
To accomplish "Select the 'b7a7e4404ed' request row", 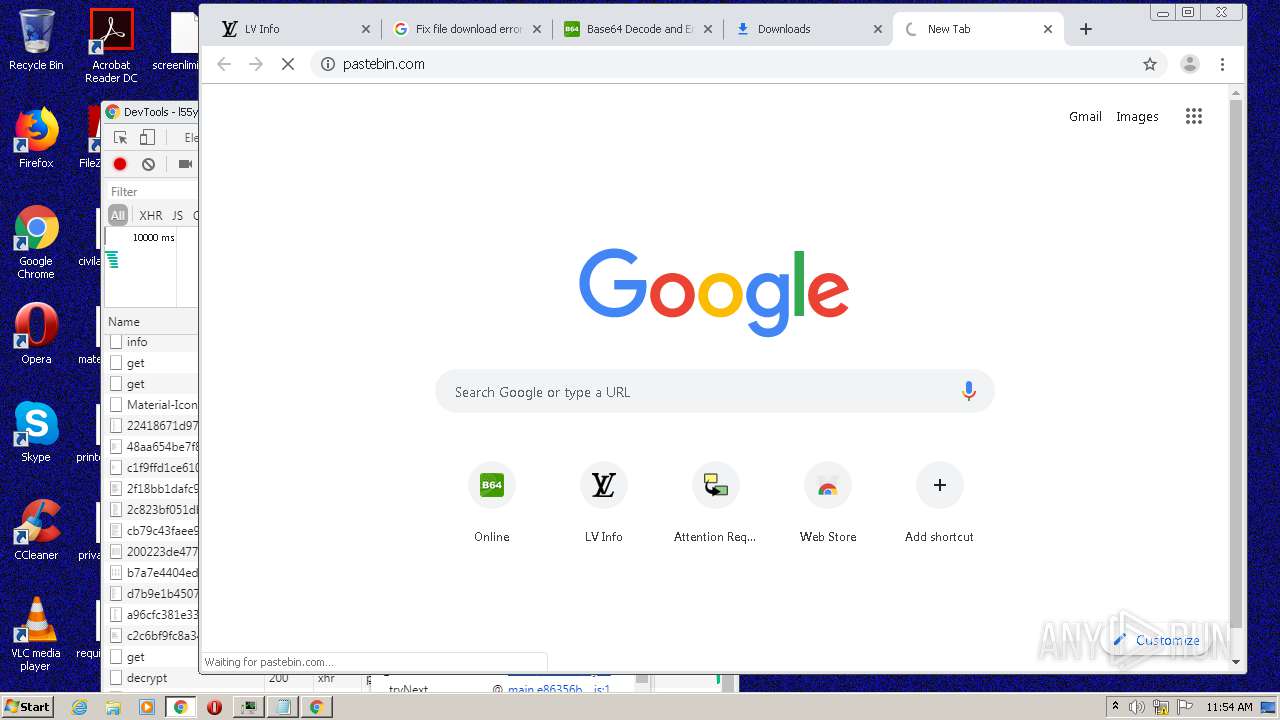I will pos(151,573).
